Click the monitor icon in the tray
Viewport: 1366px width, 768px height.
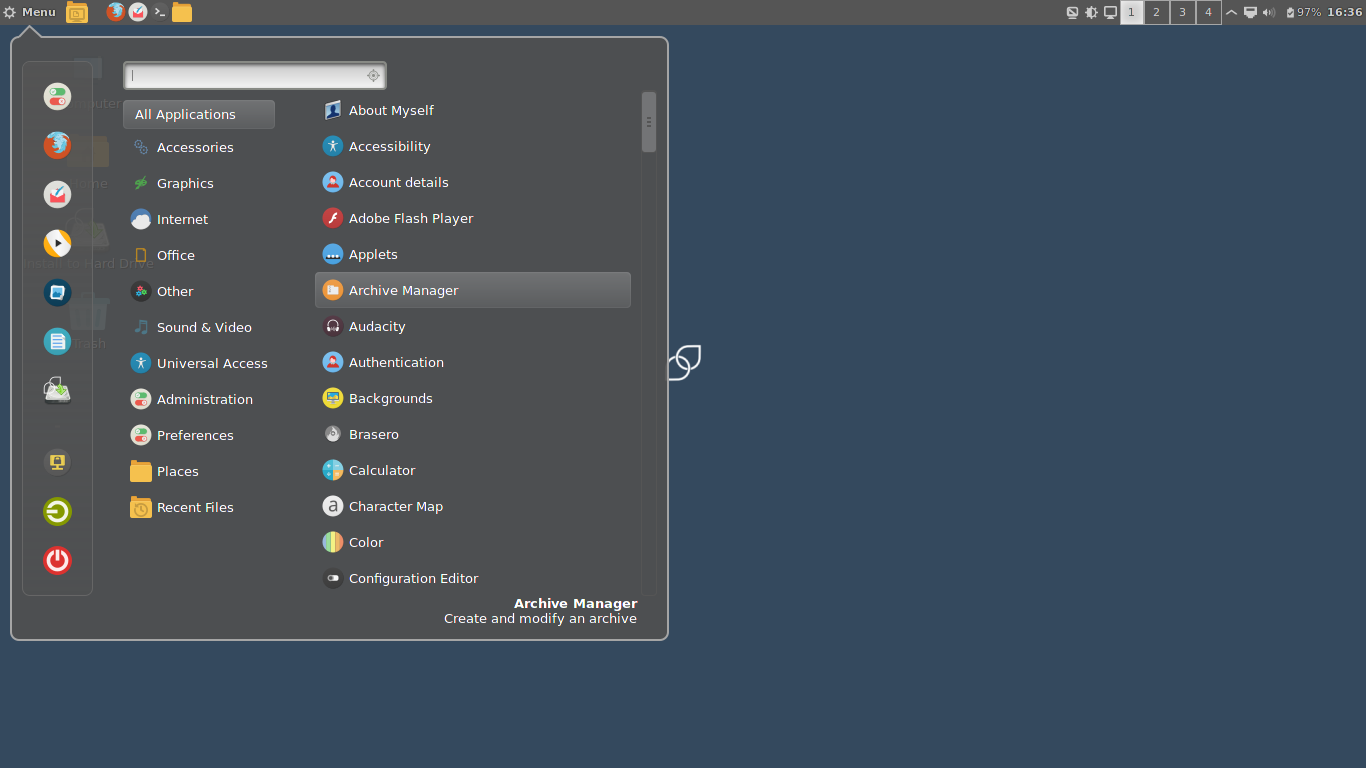click(x=1110, y=12)
